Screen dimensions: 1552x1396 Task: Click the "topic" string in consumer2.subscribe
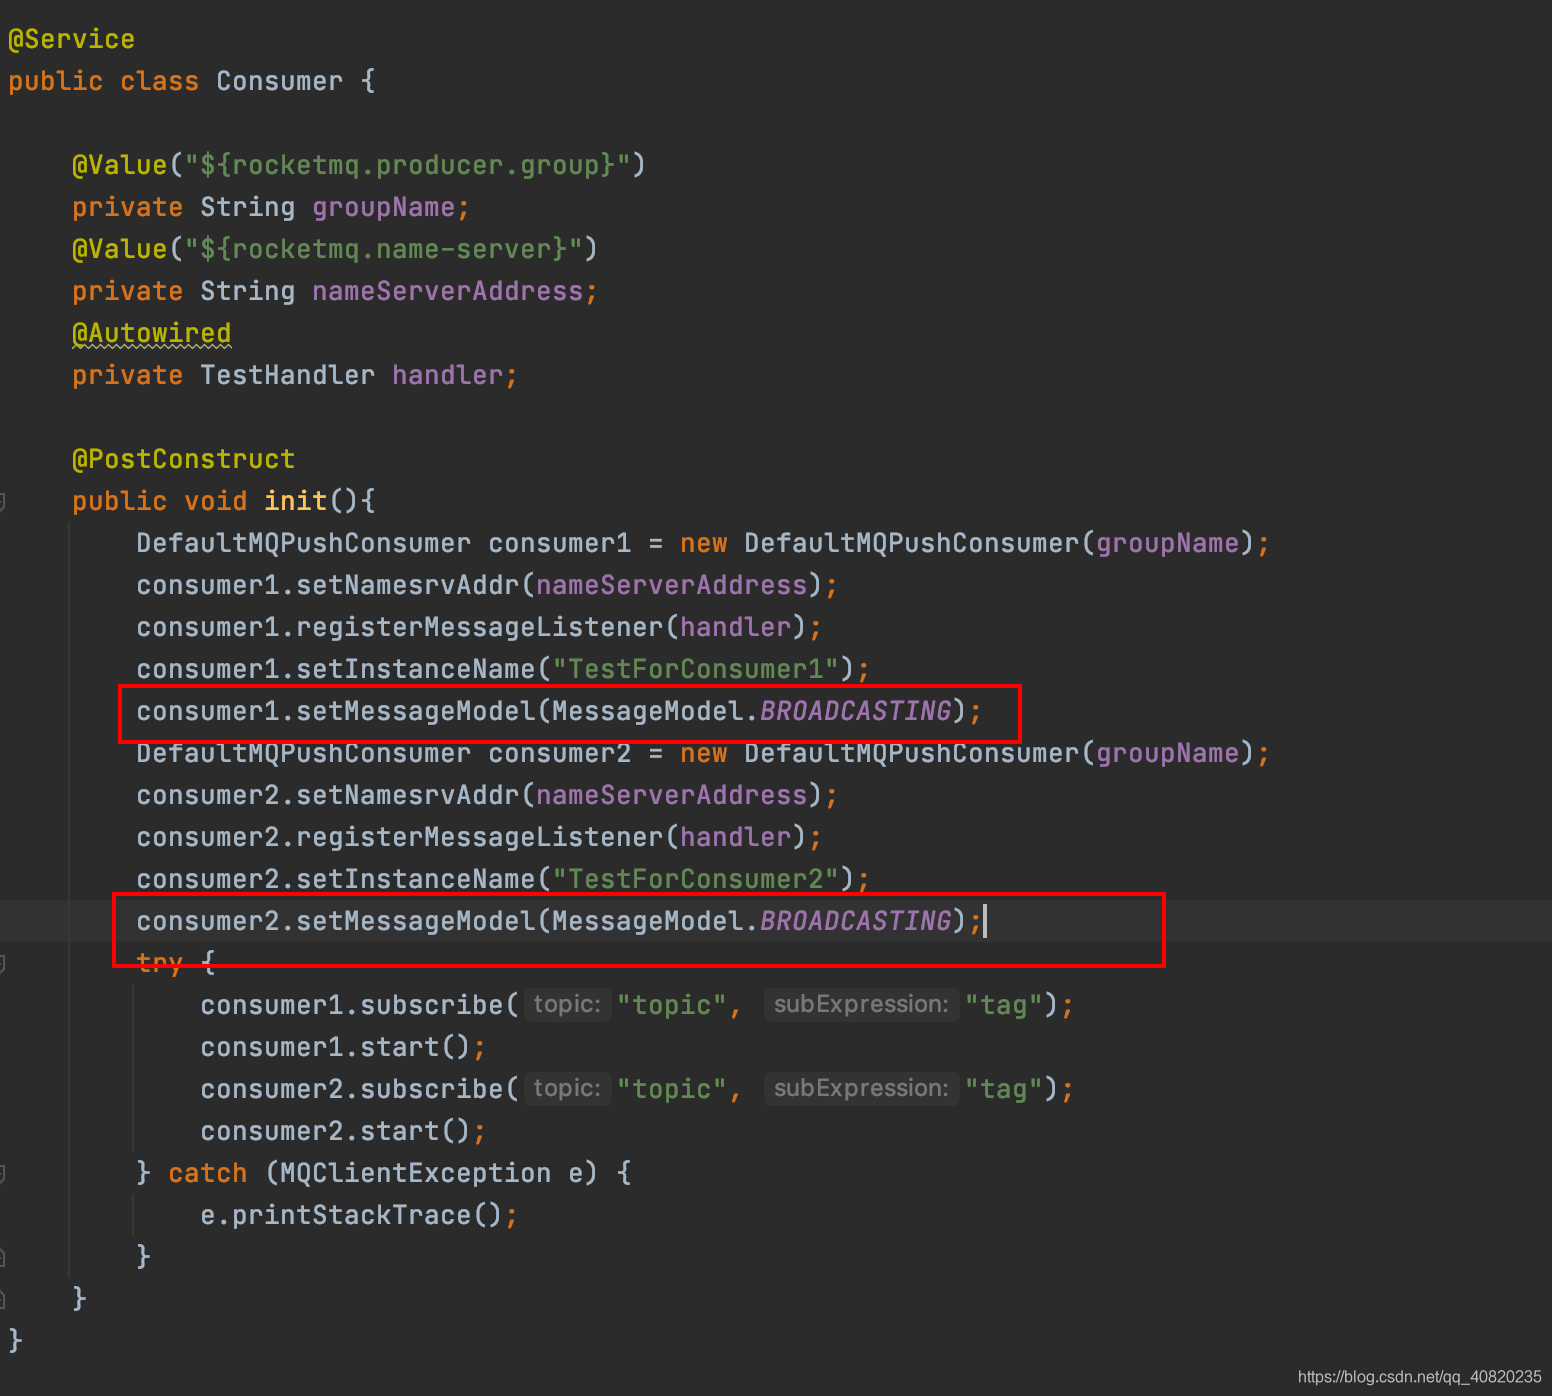coord(671,1090)
